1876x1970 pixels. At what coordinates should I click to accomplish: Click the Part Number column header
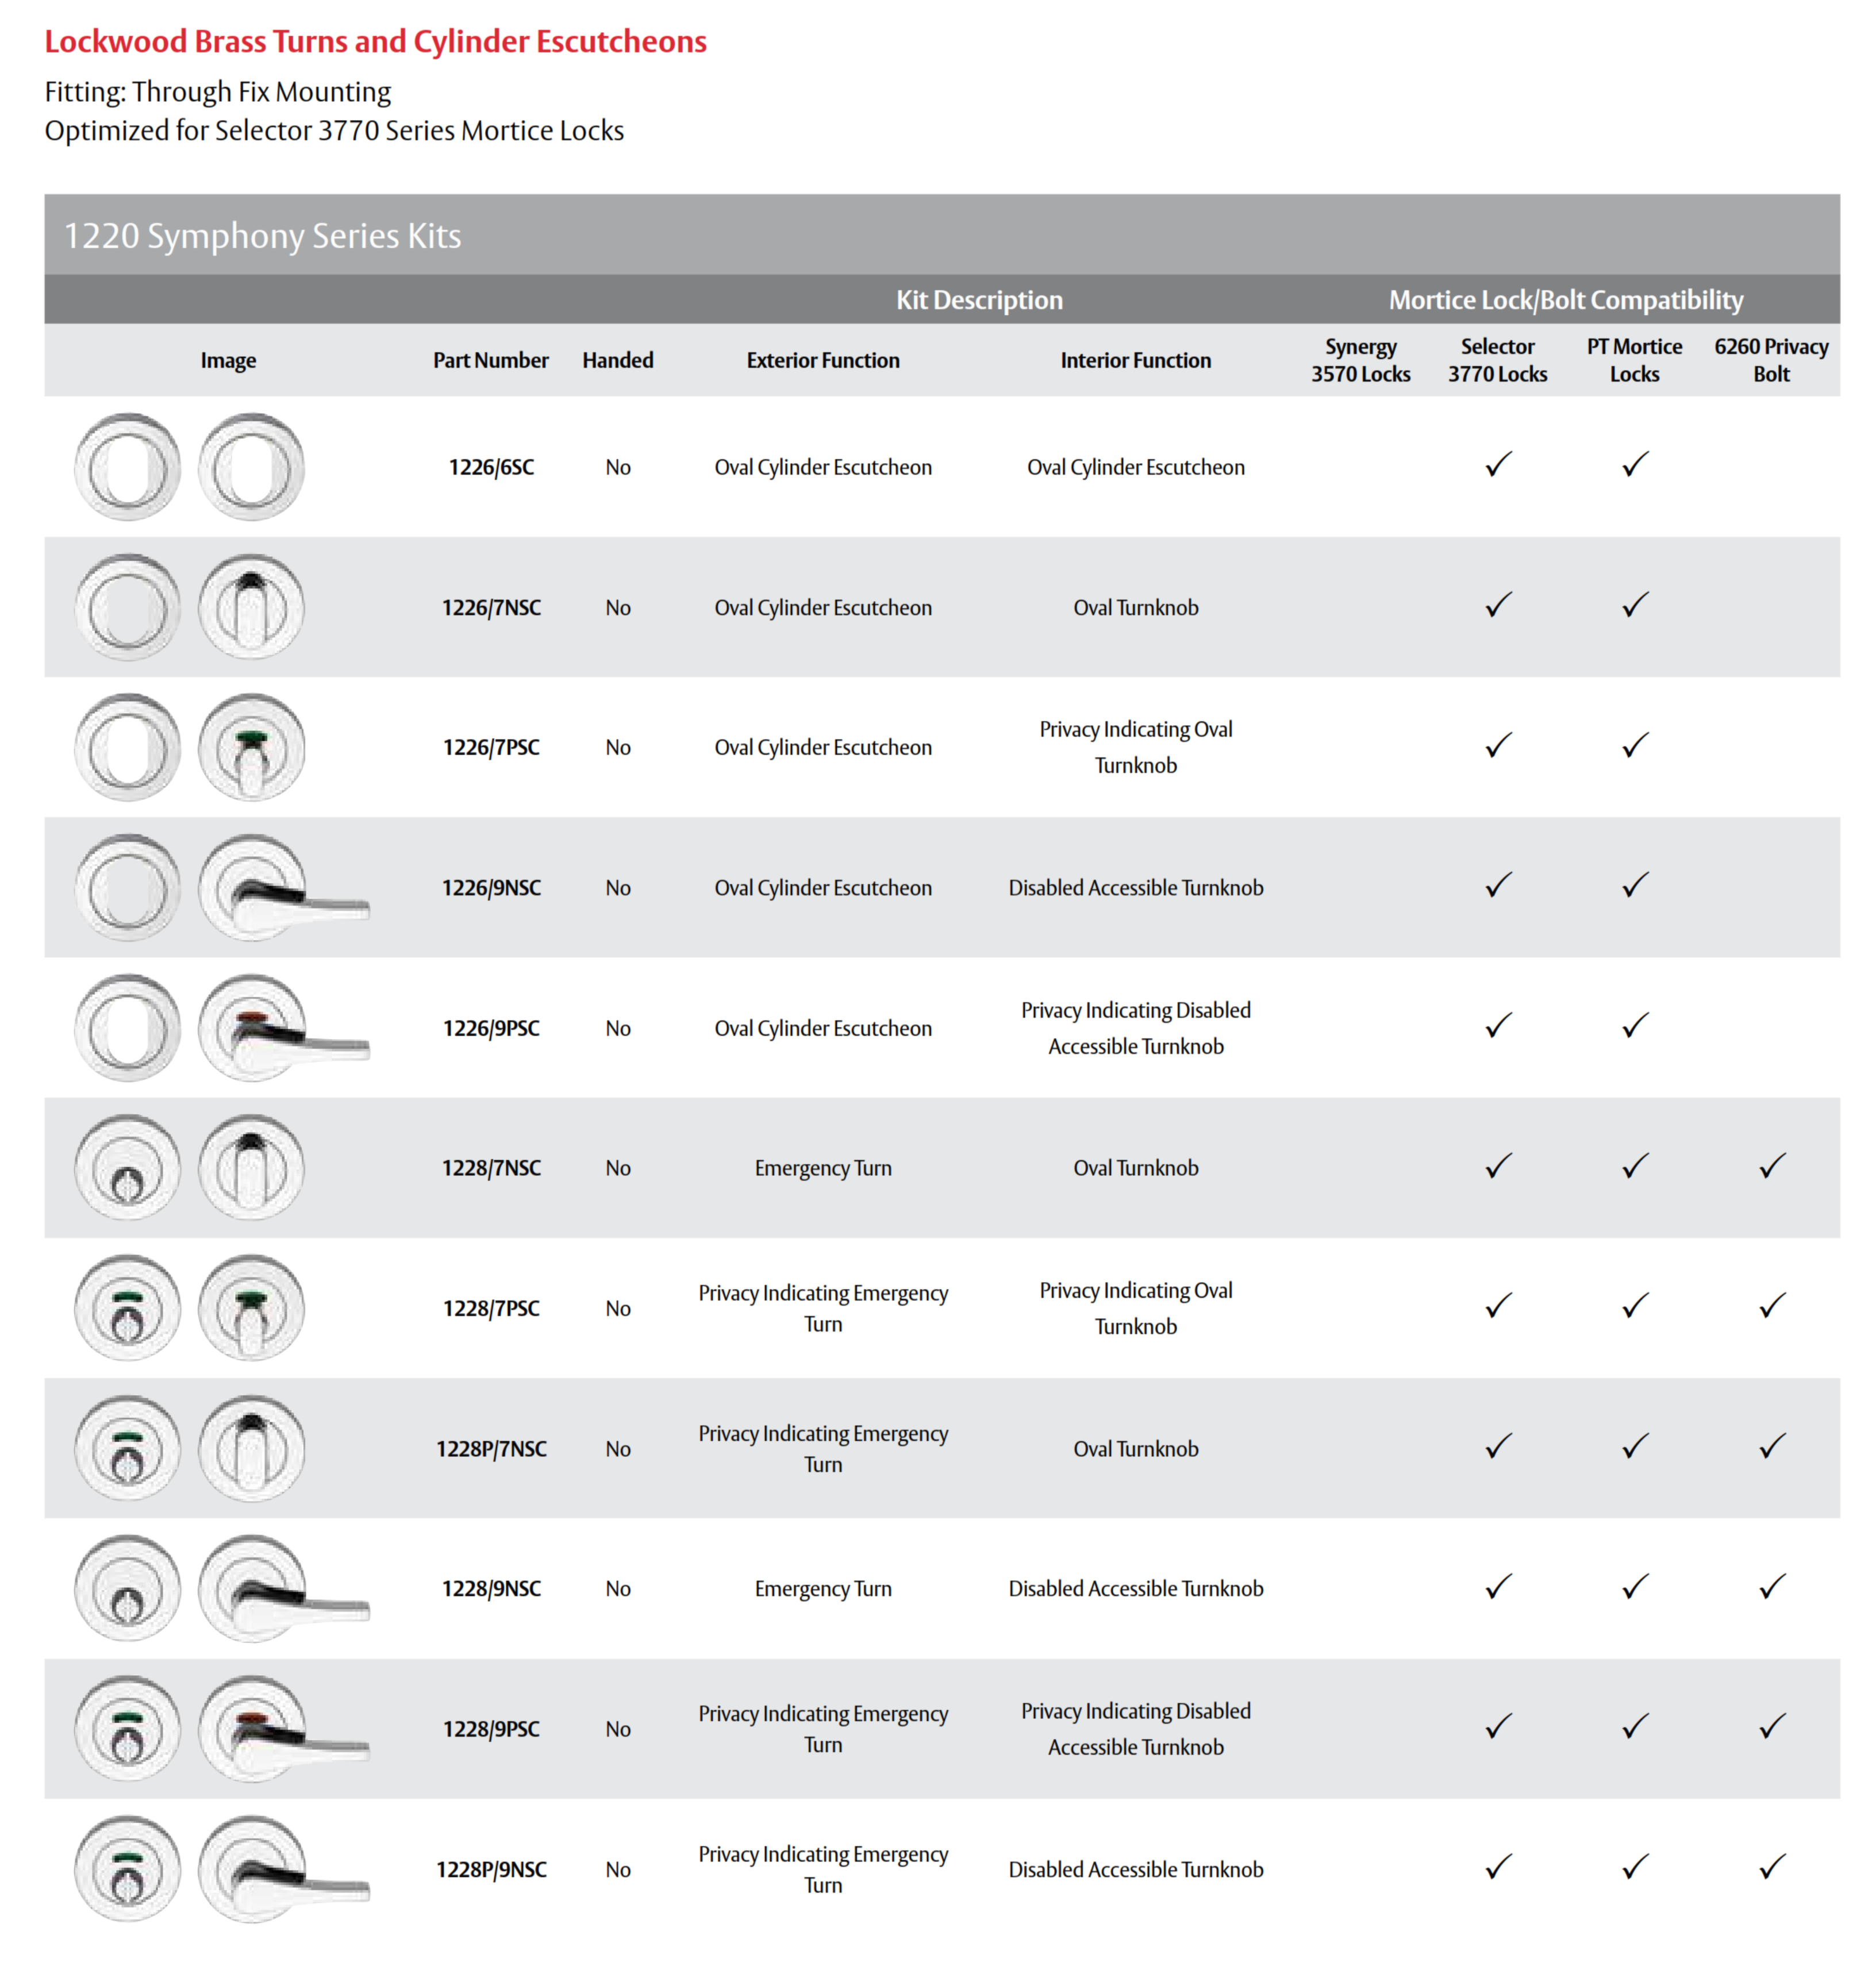point(490,360)
